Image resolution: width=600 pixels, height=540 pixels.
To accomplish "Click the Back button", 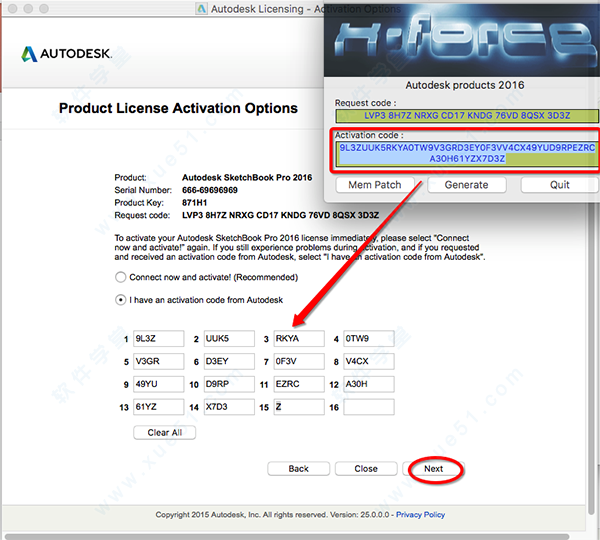I will pos(298,468).
